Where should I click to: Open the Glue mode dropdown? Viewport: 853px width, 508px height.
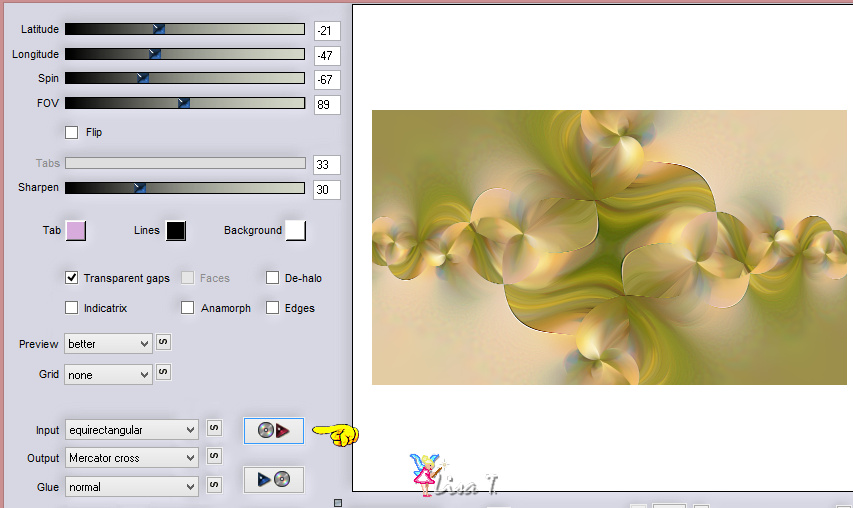coord(132,487)
